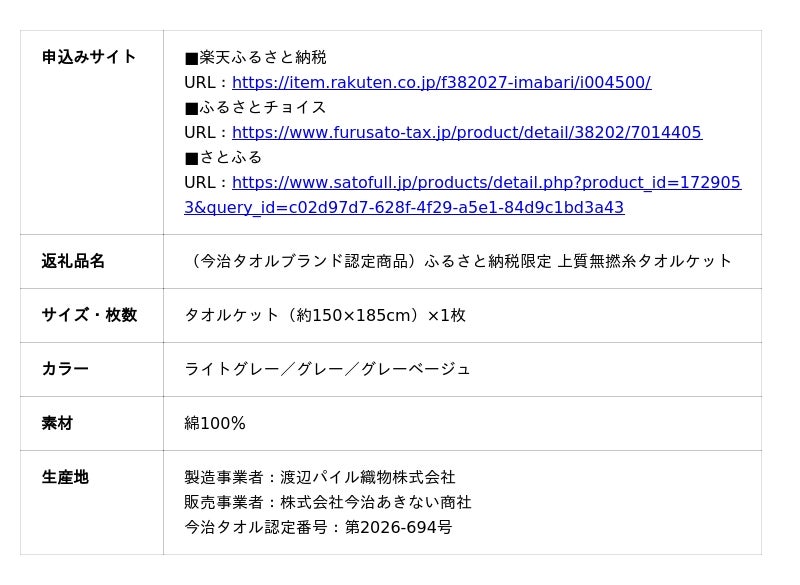This screenshot has width=800, height=585.
Task: Click the ■ふるさとチョイス heading text
Action: (x=255, y=108)
